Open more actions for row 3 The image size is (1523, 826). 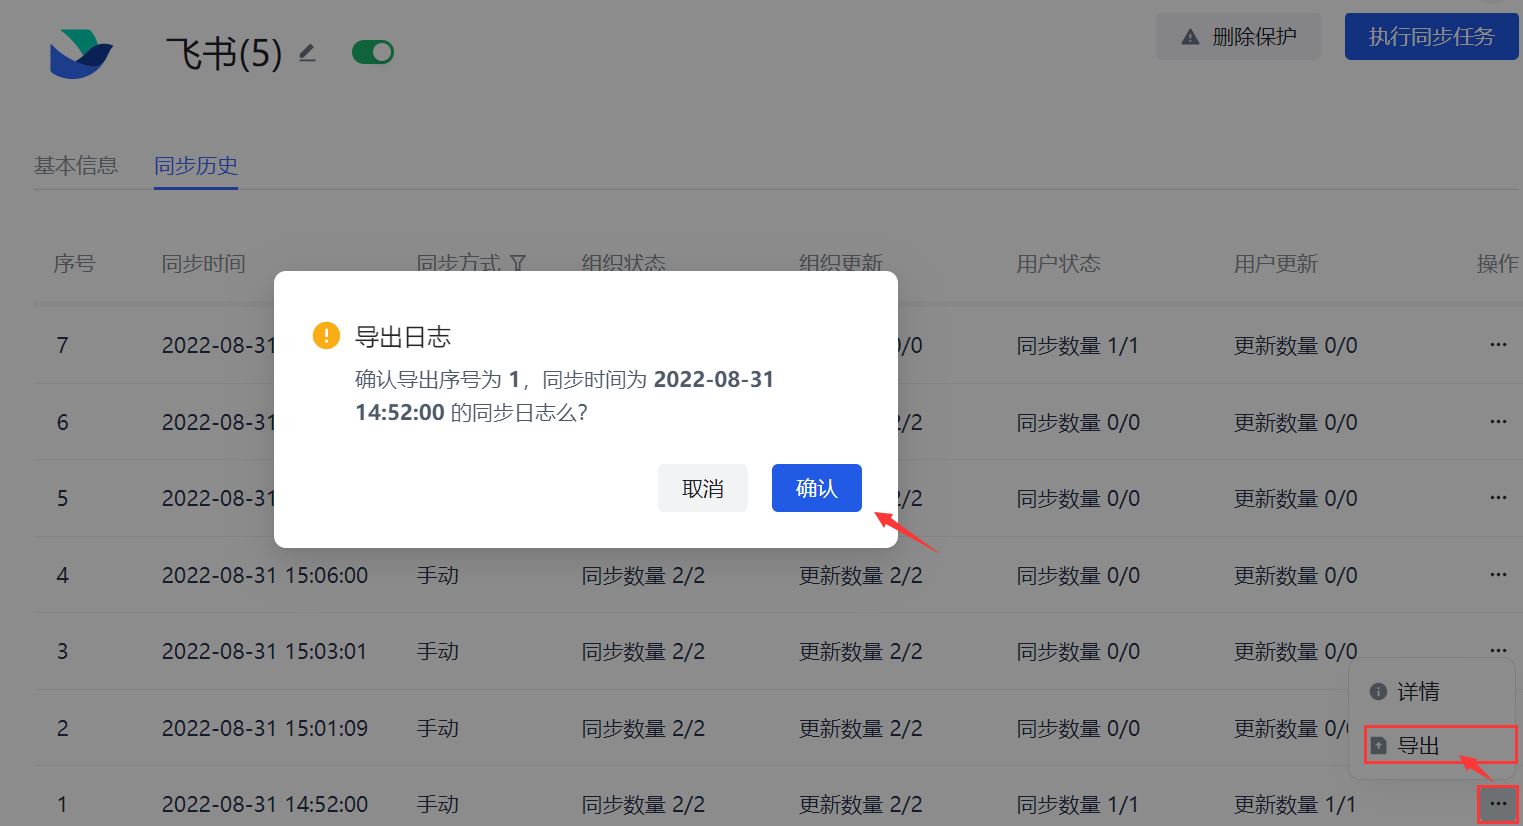[x=1497, y=650]
